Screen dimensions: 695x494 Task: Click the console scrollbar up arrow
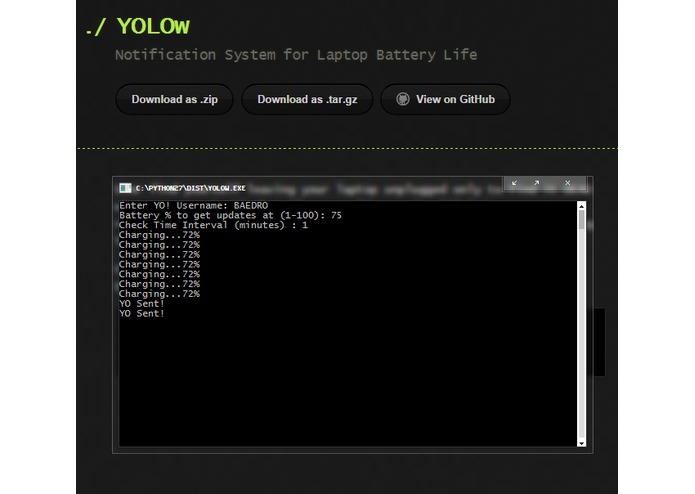tap(582, 206)
